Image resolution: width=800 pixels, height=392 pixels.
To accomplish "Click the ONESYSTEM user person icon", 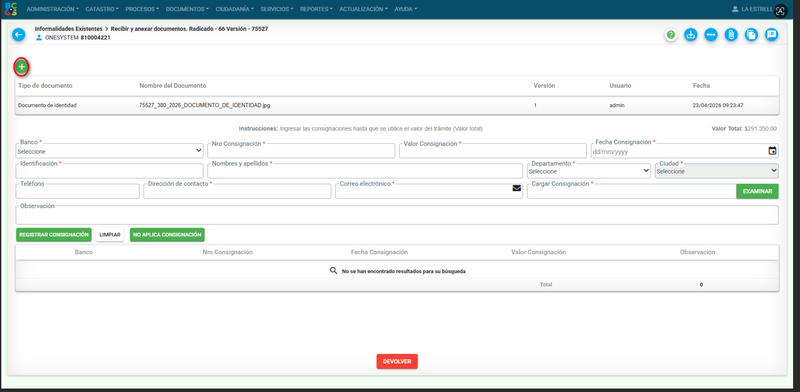I will (x=39, y=38).
